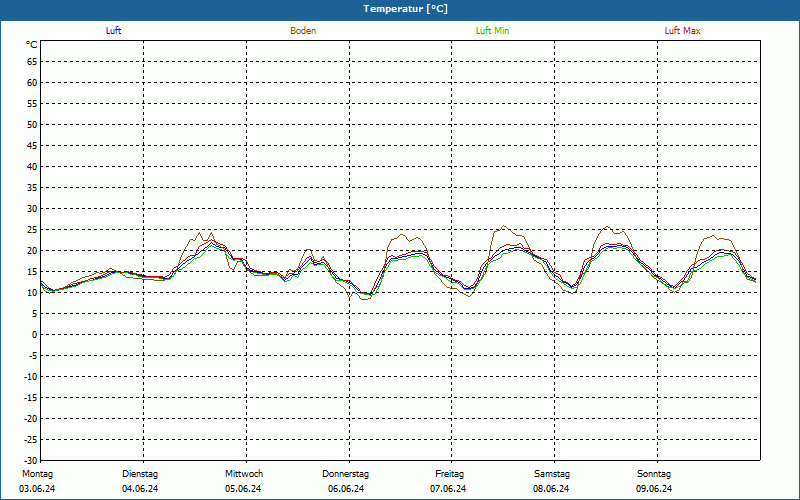The width and height of the screenshot is (800, 500).
Task: Click the Montag day label
Action: pos(37,474)
